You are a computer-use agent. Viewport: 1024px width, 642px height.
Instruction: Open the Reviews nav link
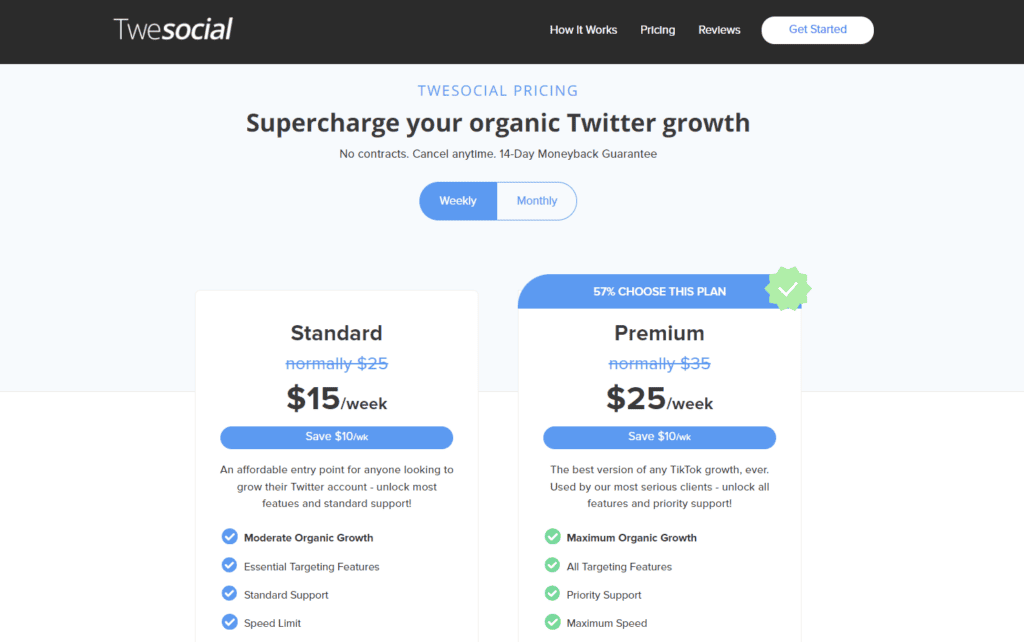[x=719, y=30]
